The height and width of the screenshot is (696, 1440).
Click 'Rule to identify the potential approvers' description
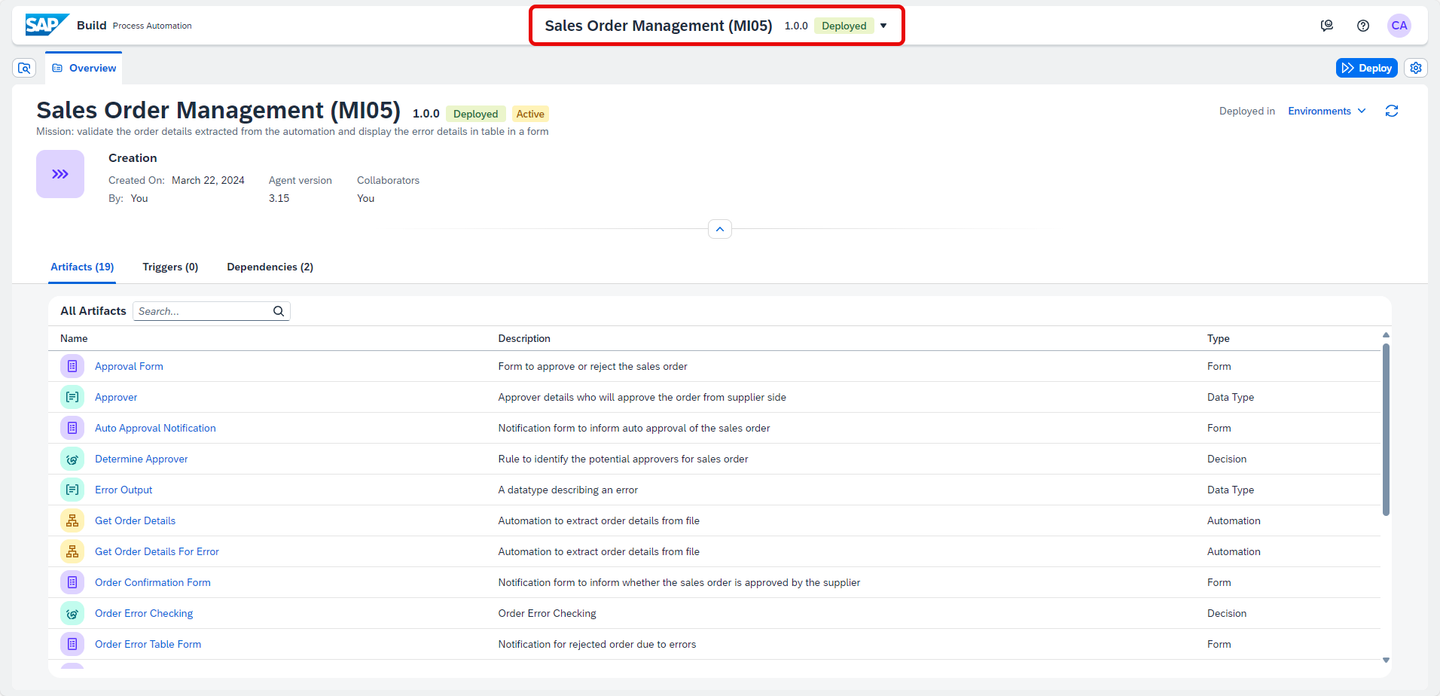pyautogui.click(x=623, y=459)
